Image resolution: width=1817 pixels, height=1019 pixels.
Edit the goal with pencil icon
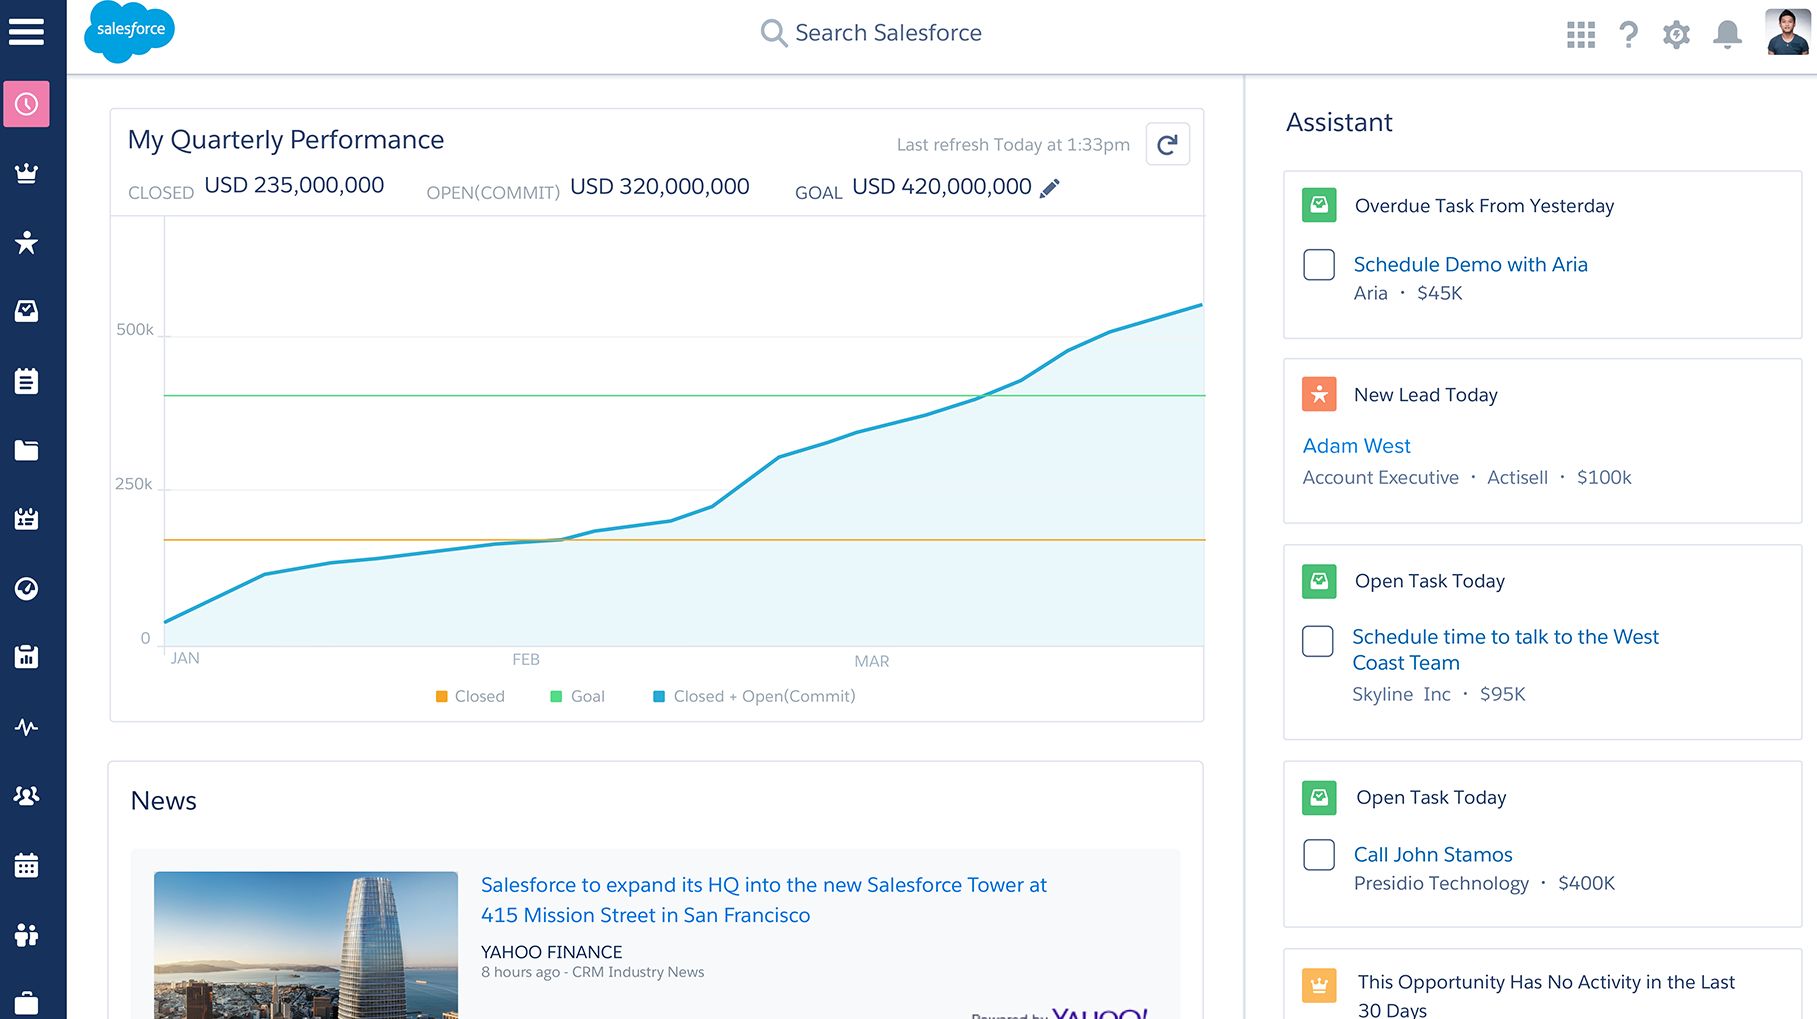tap(1049, 188)
